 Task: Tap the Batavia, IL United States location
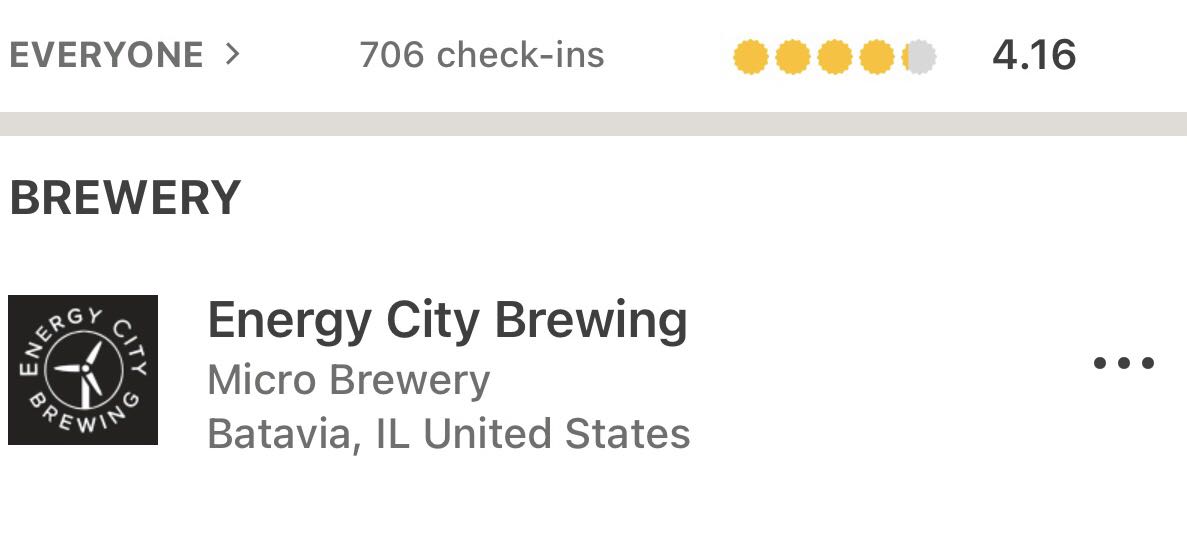(x=448, y=434)
